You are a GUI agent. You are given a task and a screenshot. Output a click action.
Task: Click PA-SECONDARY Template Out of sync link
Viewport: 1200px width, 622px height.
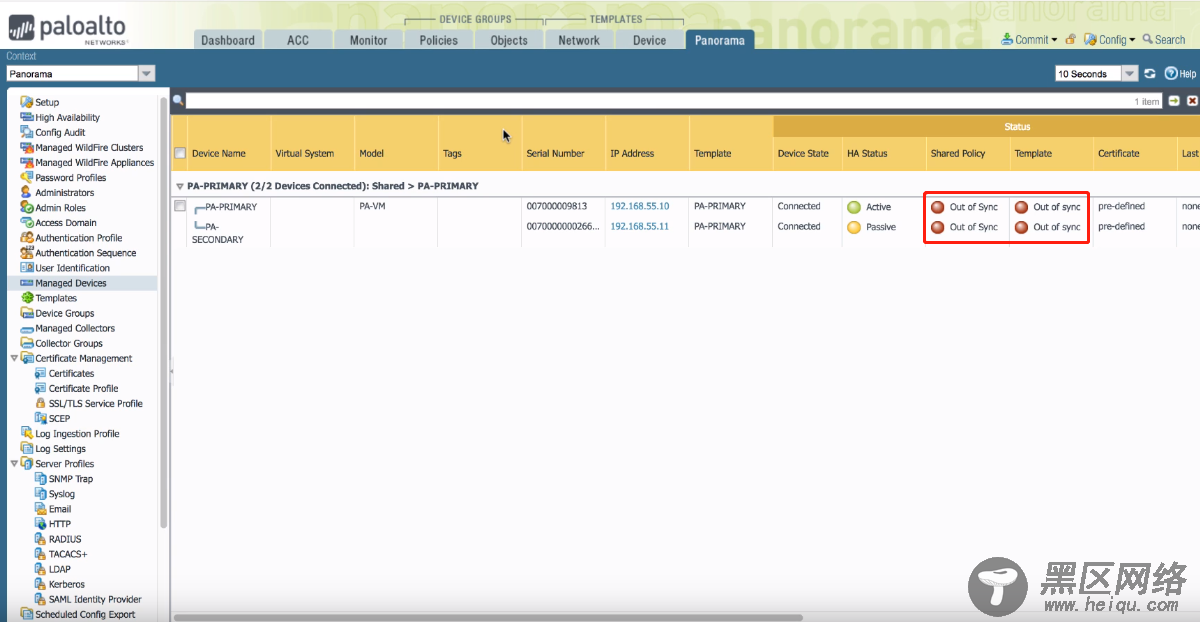[1057, 227]
